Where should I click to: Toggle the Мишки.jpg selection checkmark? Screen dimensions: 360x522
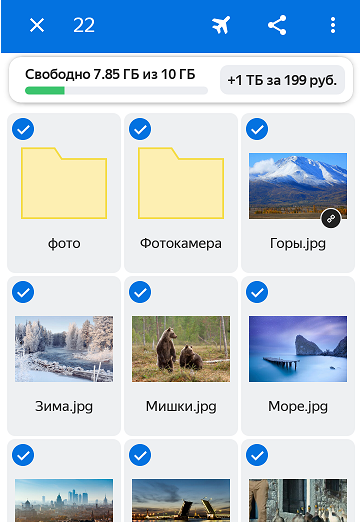[x=140, y=292]
